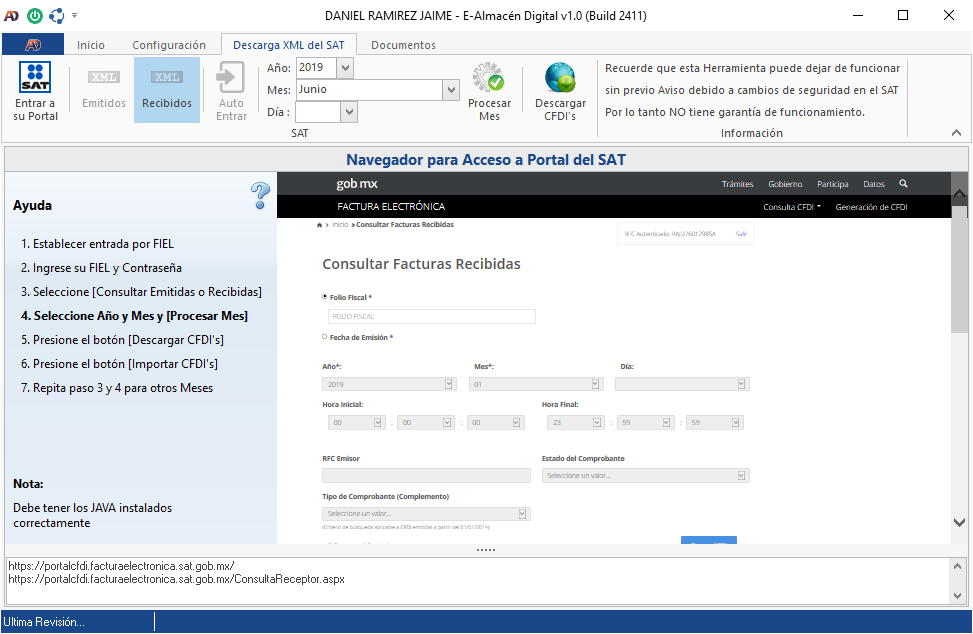Click the green power icon in title bar

coord(35,15)
